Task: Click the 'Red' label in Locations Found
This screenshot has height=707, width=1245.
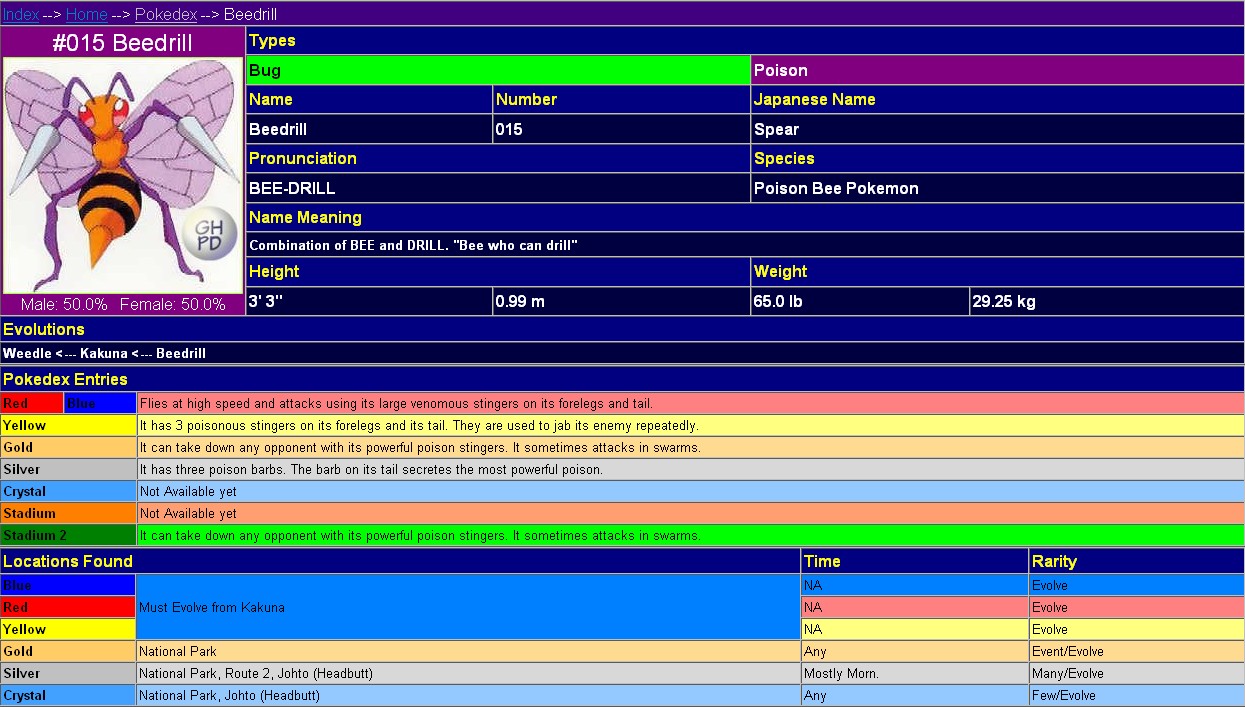Action: click(x=68, y=607)
